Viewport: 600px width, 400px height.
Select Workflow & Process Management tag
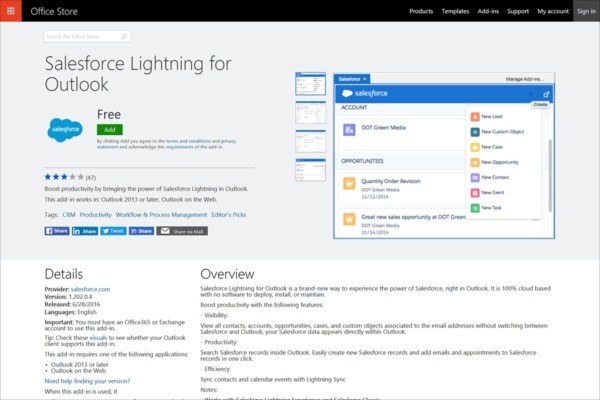[161, 215]
